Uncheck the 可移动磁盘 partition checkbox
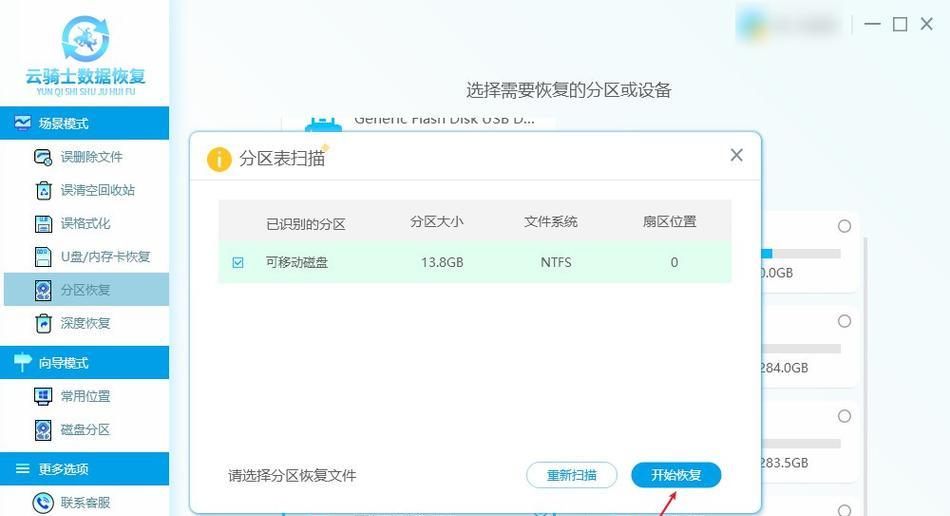This screenshot has height=516, width=950. [238, 262]
